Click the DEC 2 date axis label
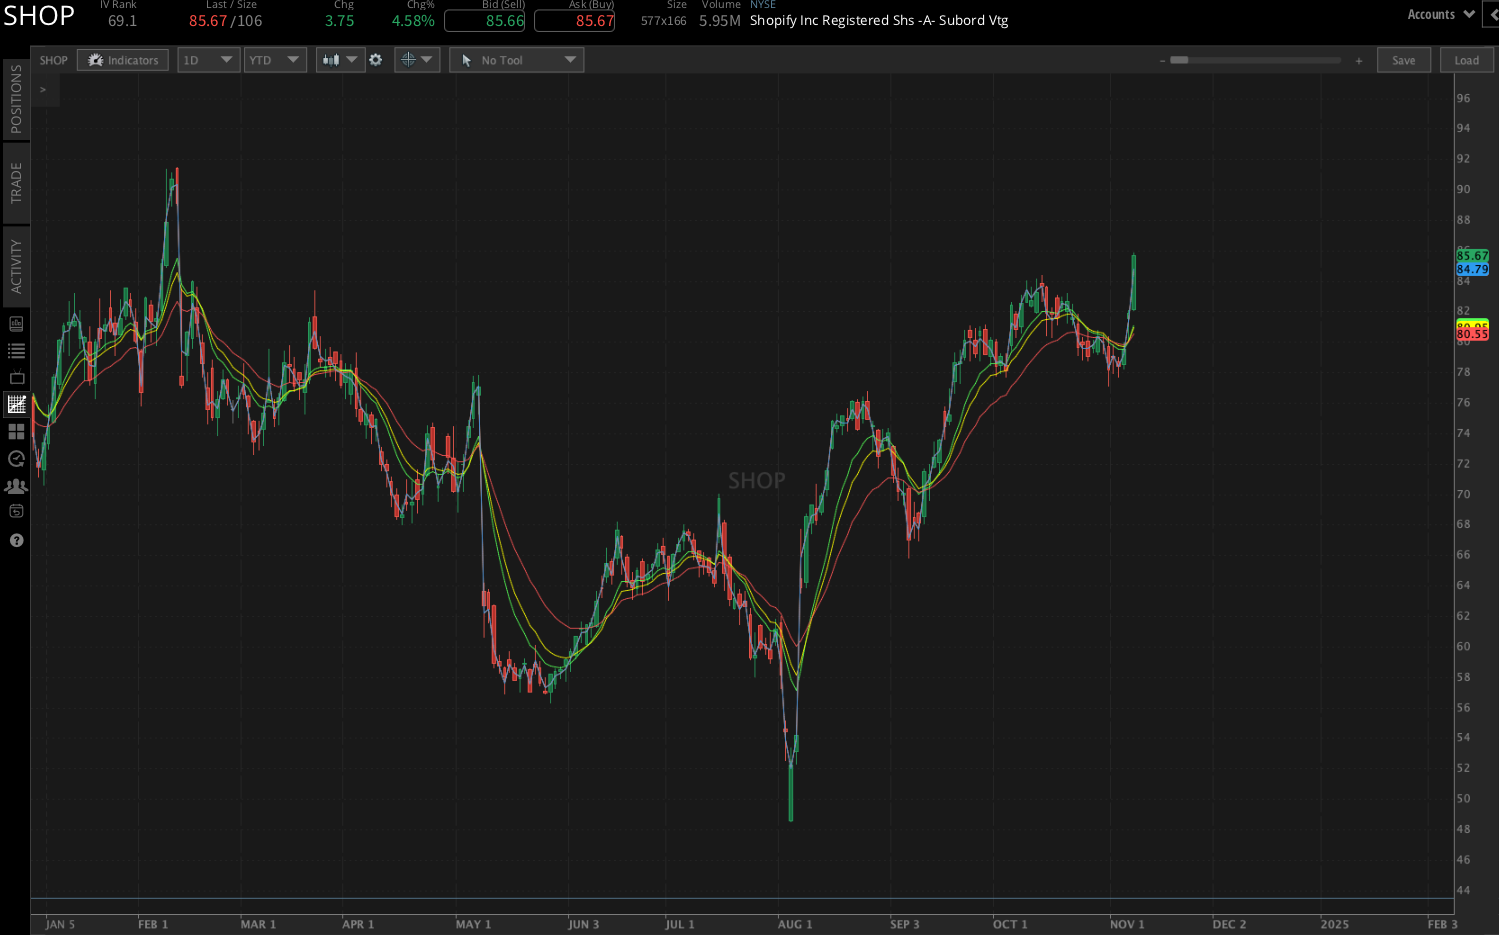 pos(1229,924)
